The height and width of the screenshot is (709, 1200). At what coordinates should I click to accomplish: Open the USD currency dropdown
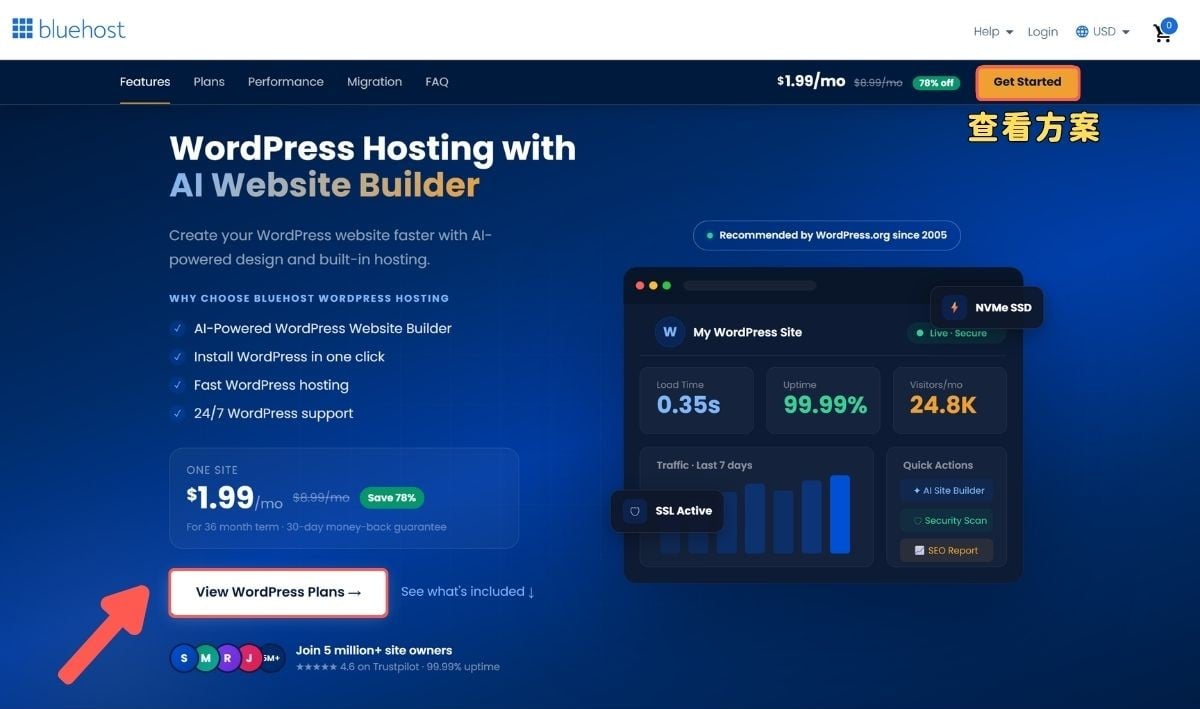[x=1103, y=32]
